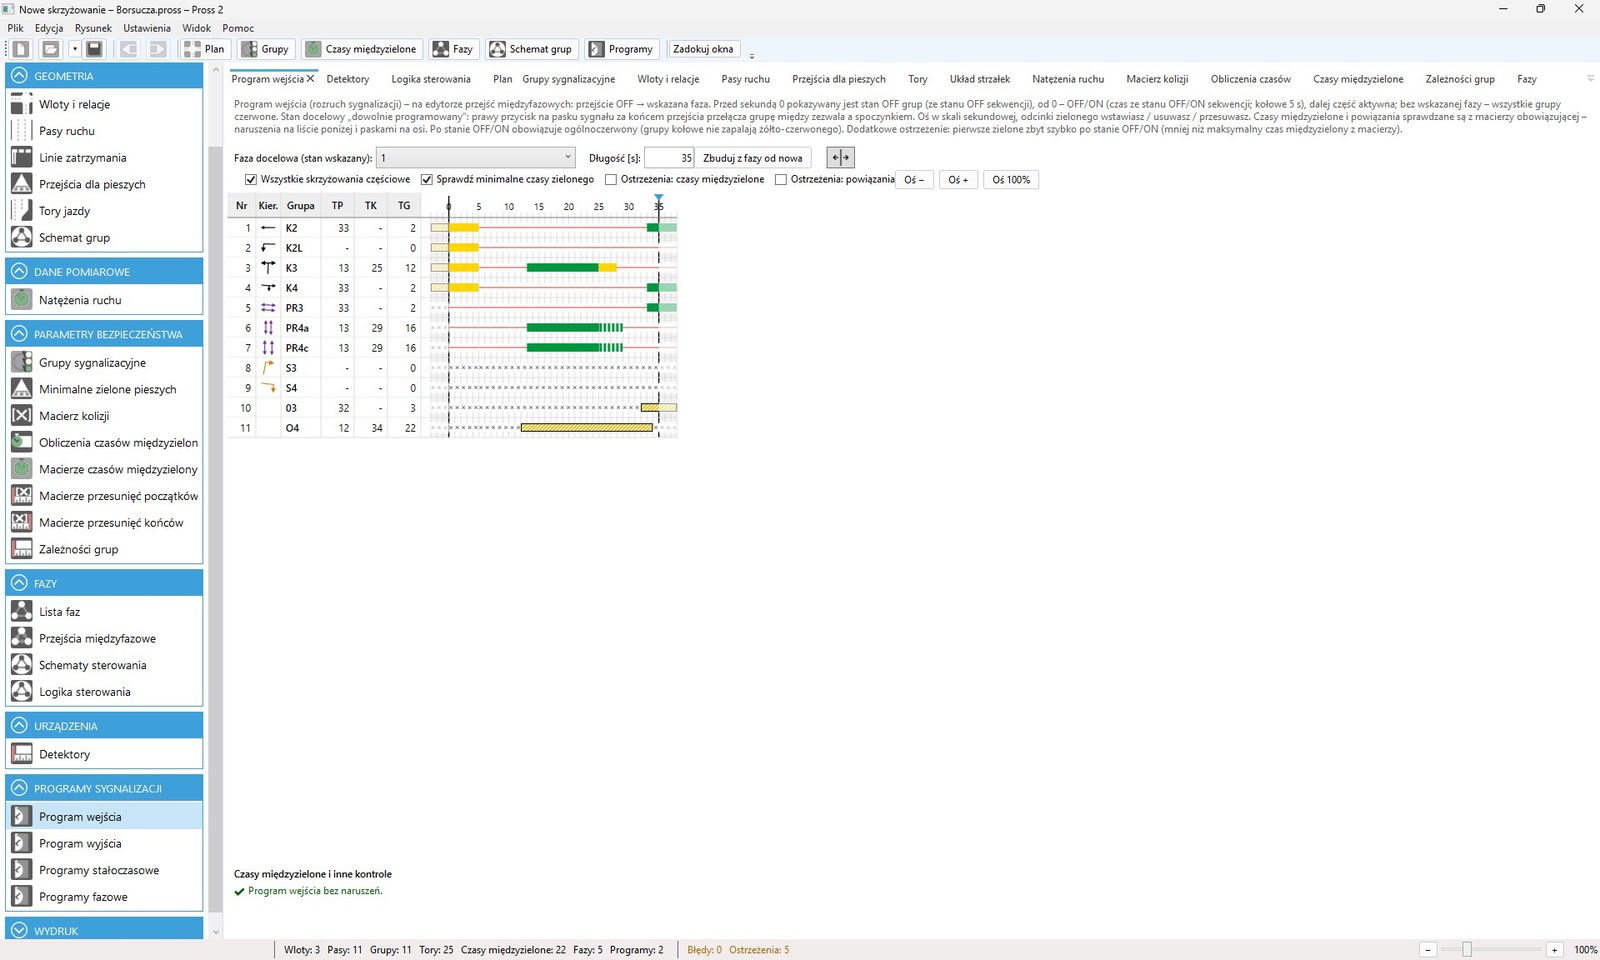Enable Ostrzeżenia: czasy międzyzielone checkbox
Image resolution: width=1600 pixels, height=960 pixels.
(611, 180)
